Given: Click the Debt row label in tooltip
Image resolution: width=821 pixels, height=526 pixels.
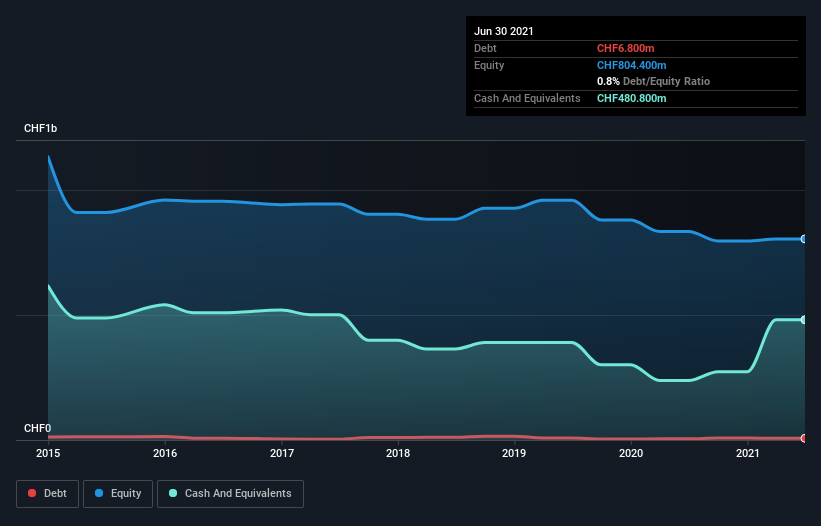Looking at the screenshot, I should [x=485, y=48].
